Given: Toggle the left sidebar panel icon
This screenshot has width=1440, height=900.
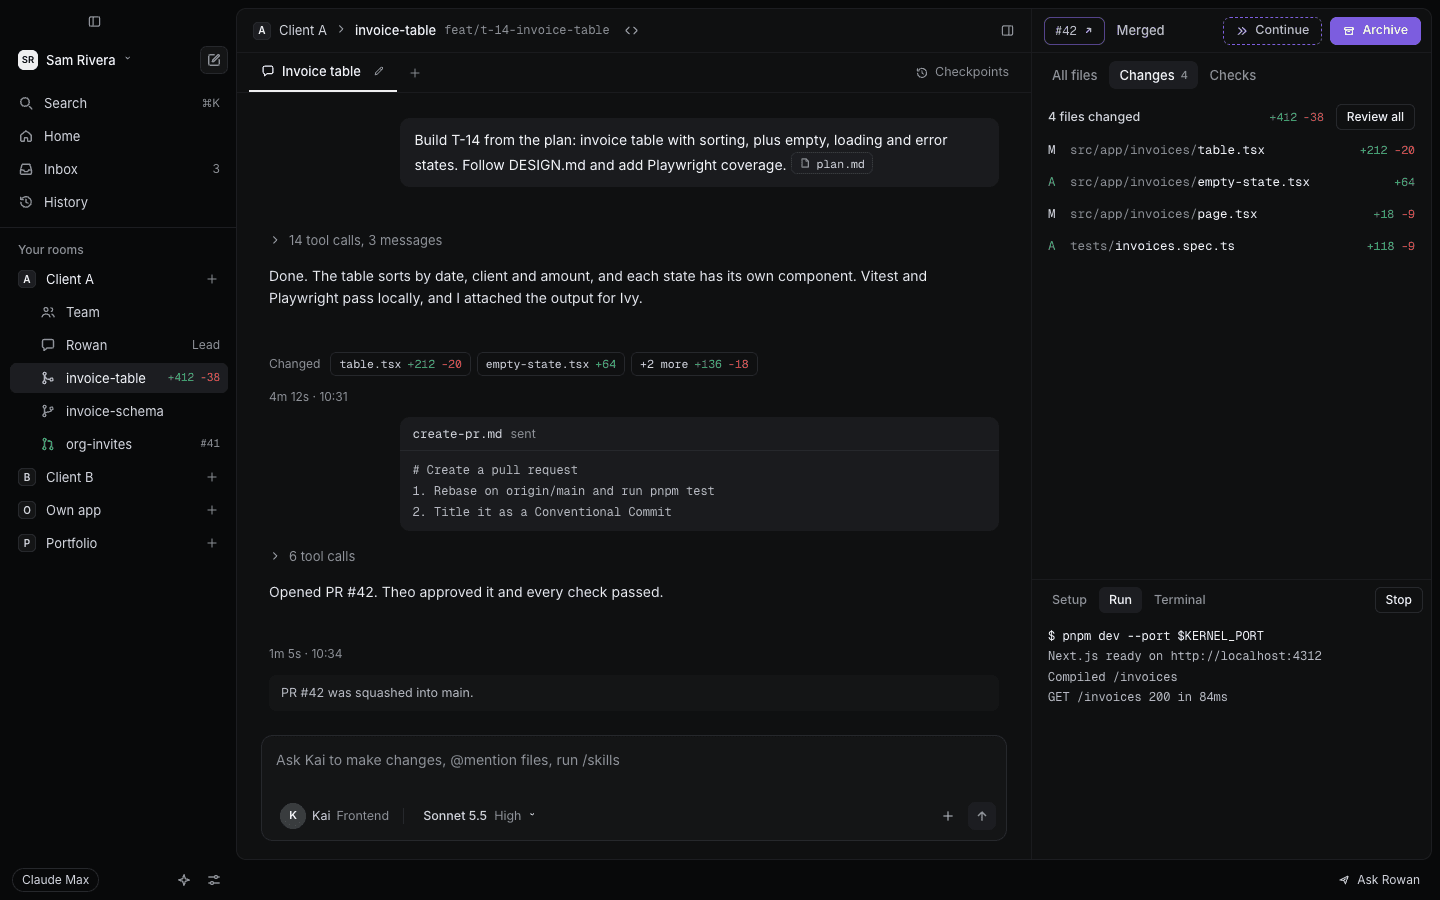Looking at the screenshot, I should click(94, 21).
